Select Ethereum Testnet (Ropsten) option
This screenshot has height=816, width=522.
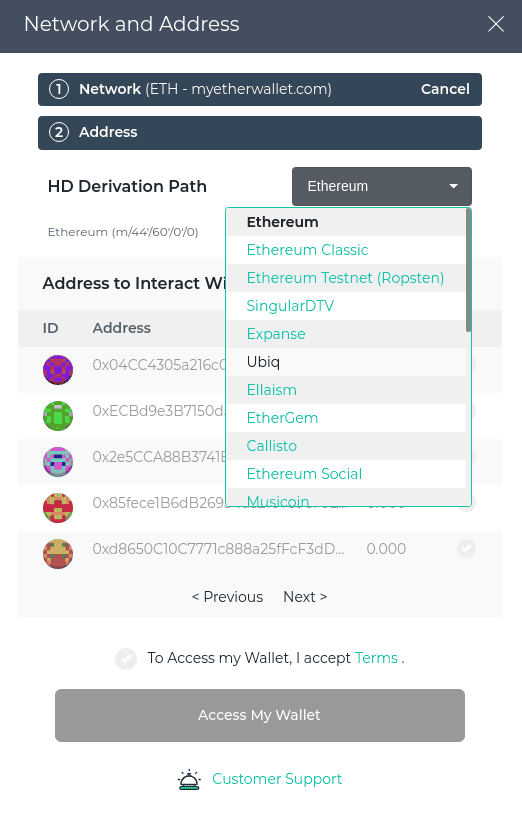tap(346, 278)
